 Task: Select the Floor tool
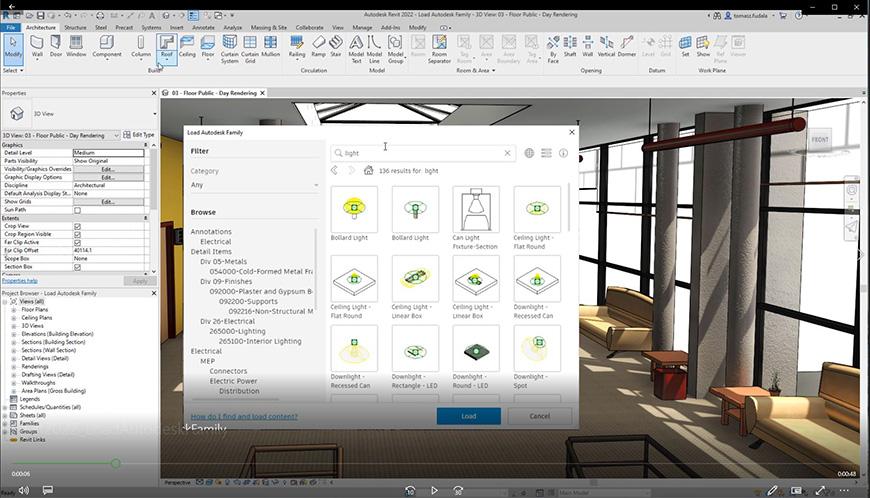coord(208,47)
